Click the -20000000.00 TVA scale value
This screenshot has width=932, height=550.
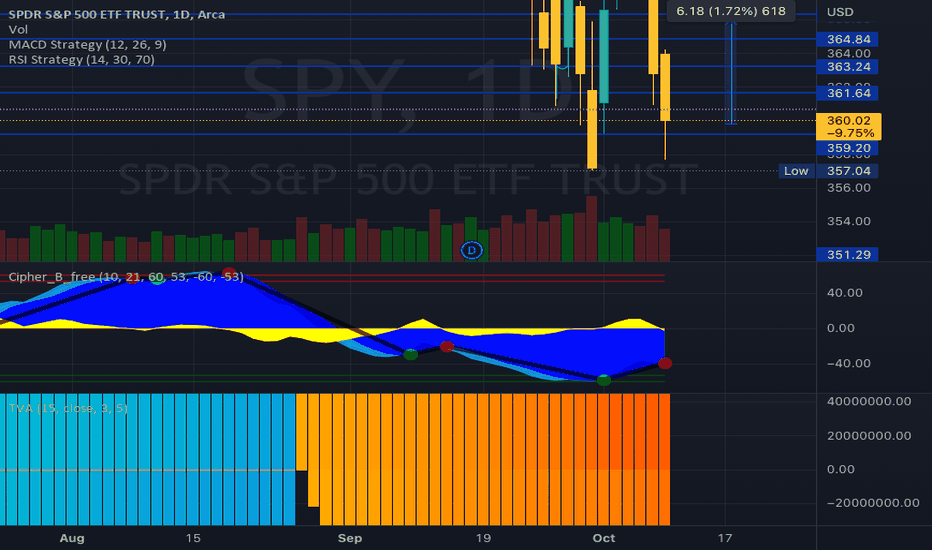(873, 503)
